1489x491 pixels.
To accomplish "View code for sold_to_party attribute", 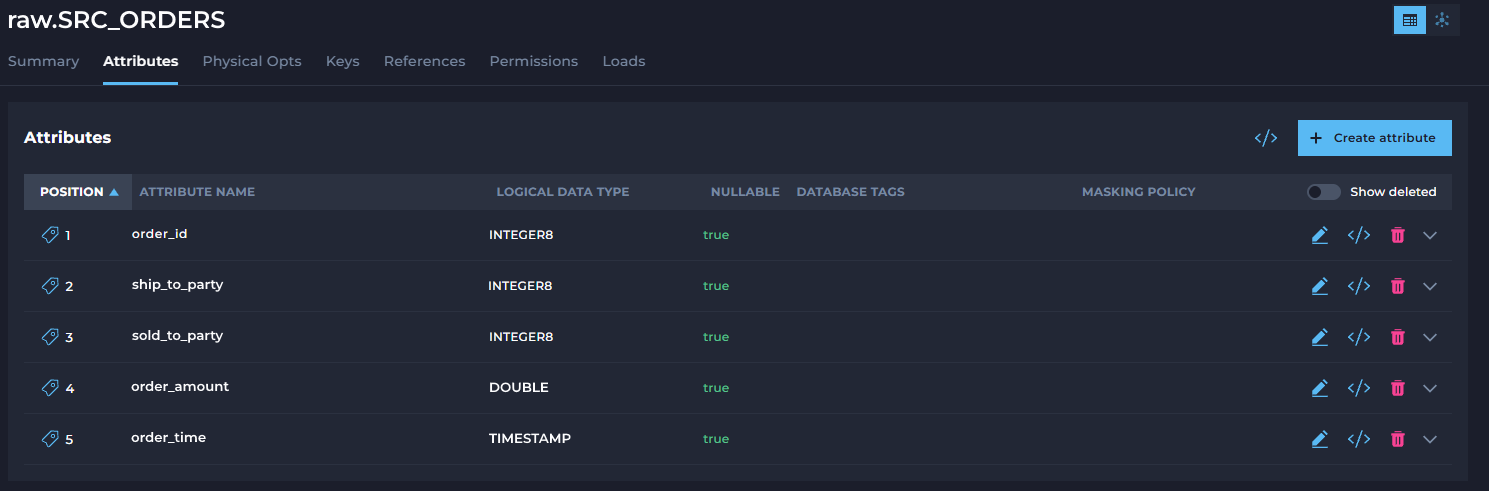I will click(1358, 337).
